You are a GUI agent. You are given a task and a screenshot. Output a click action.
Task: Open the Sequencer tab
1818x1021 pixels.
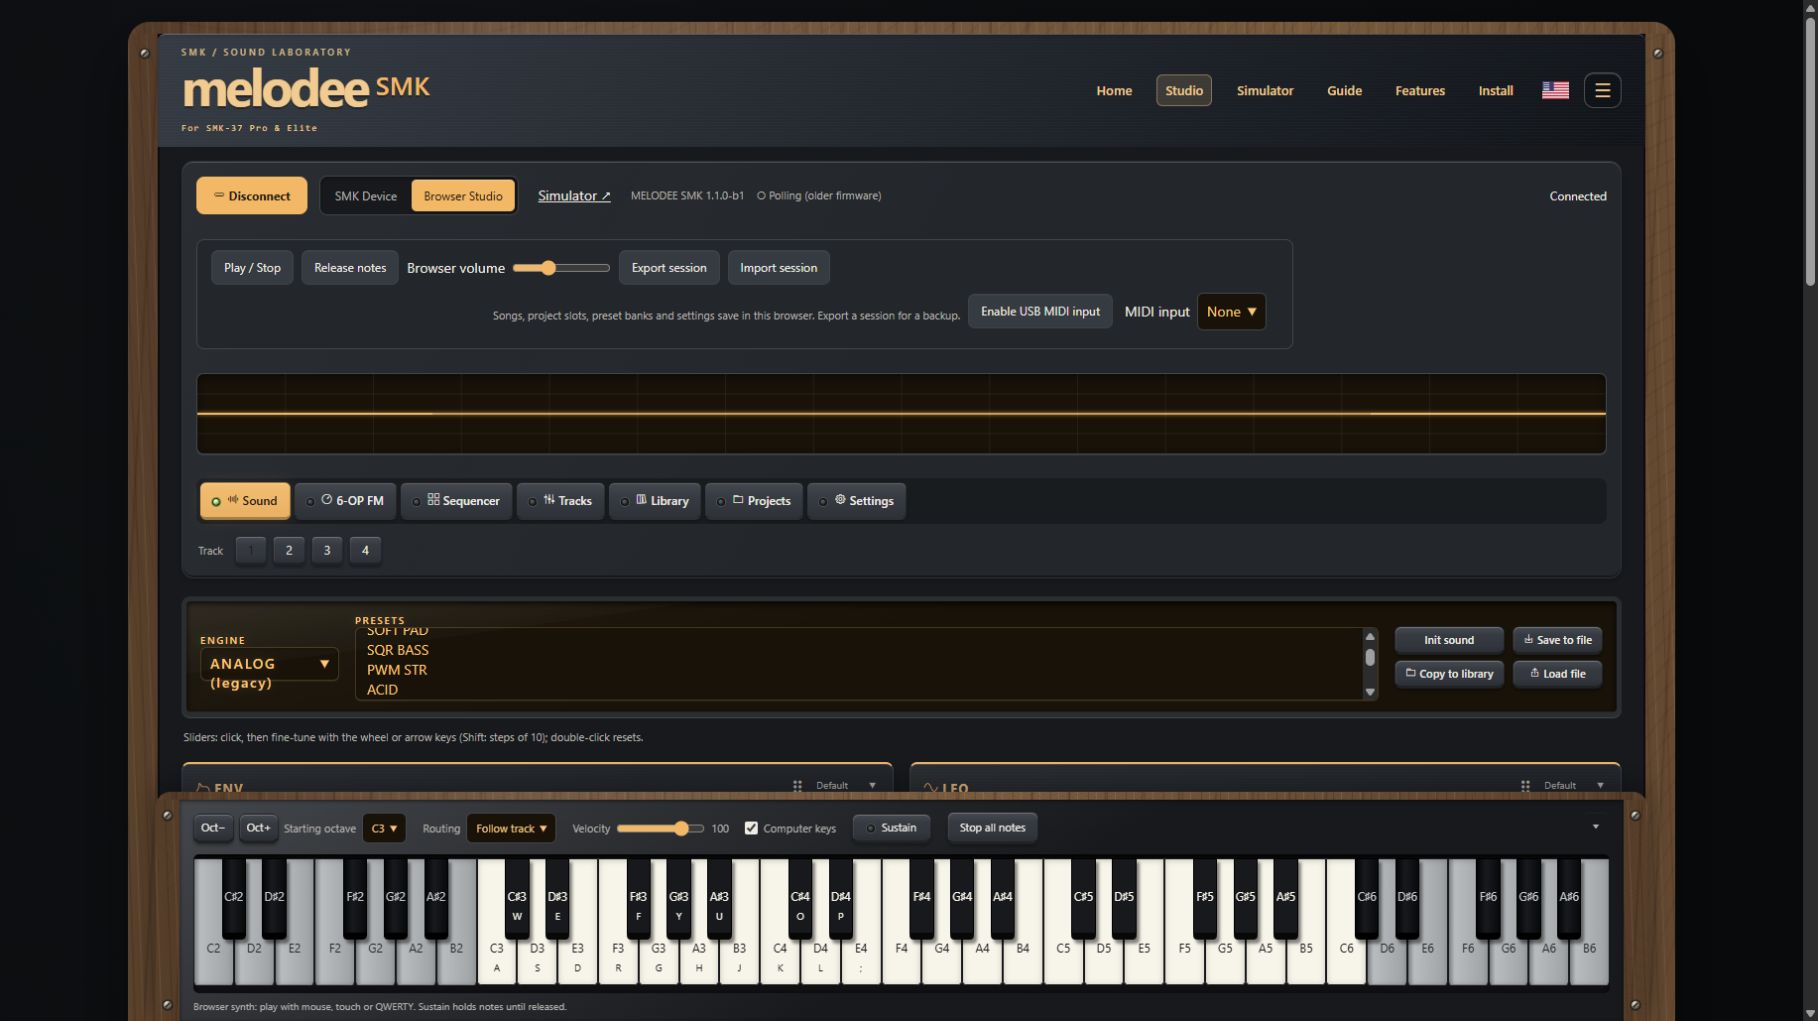tap(456, 501)
